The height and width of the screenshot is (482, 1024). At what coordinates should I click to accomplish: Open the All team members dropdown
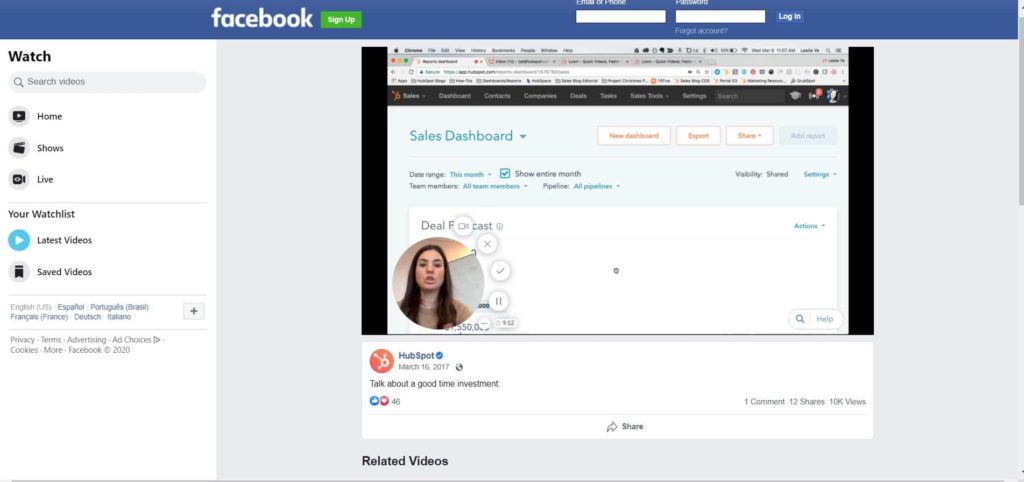[495, 186]
